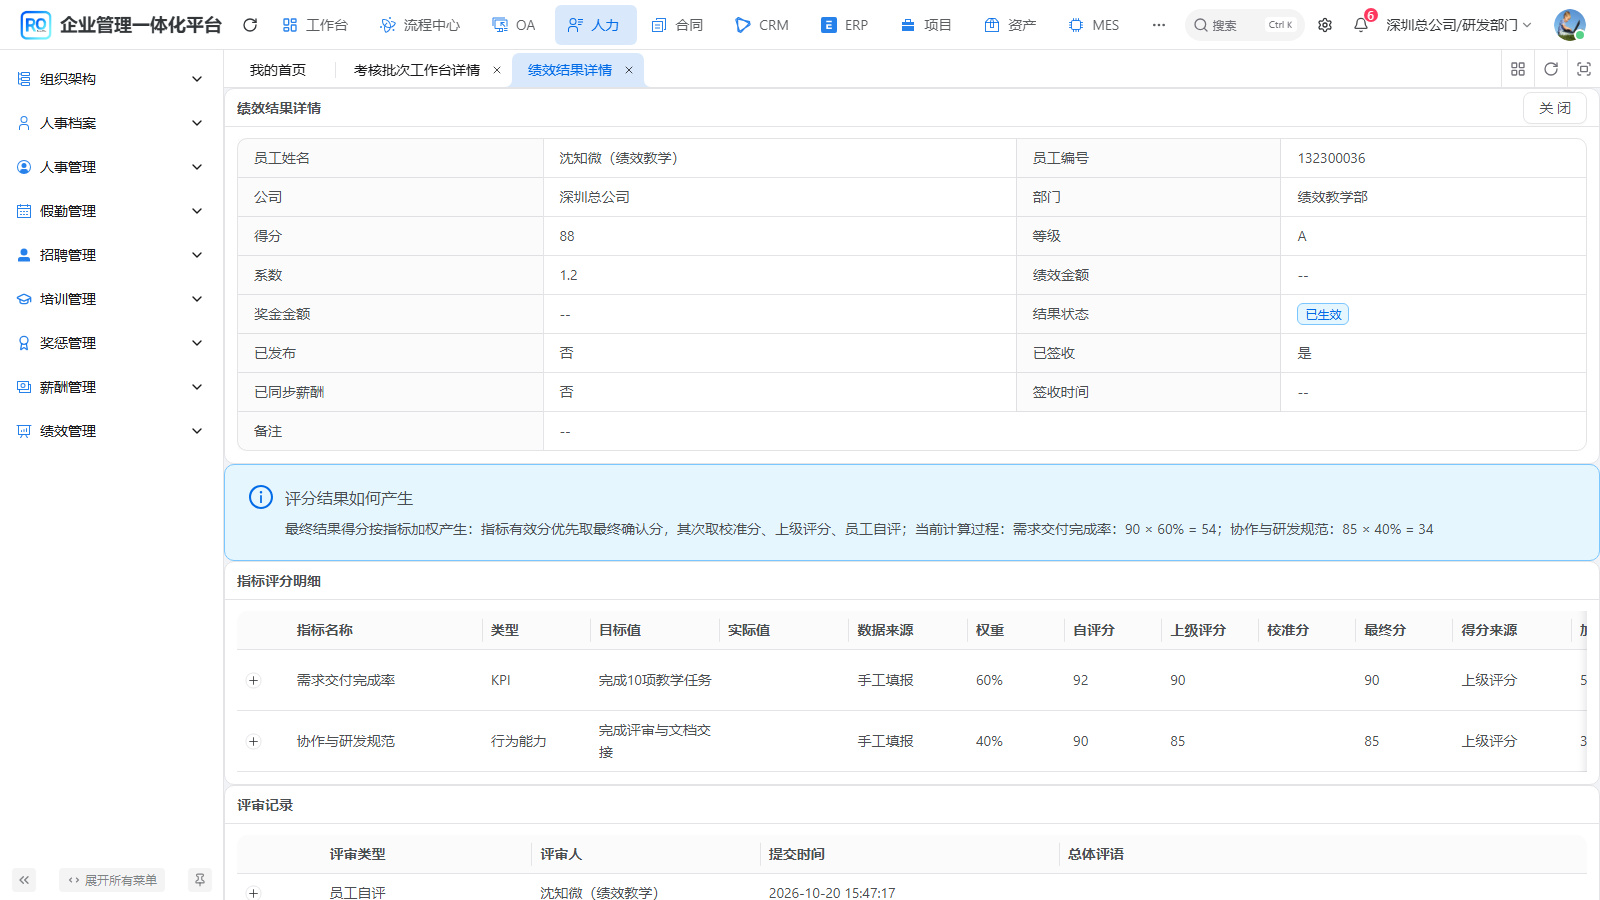Open the 合同 module
The width and height of the screenshot is (1600, 900).
pyautogui.click(x=677, y=25)
